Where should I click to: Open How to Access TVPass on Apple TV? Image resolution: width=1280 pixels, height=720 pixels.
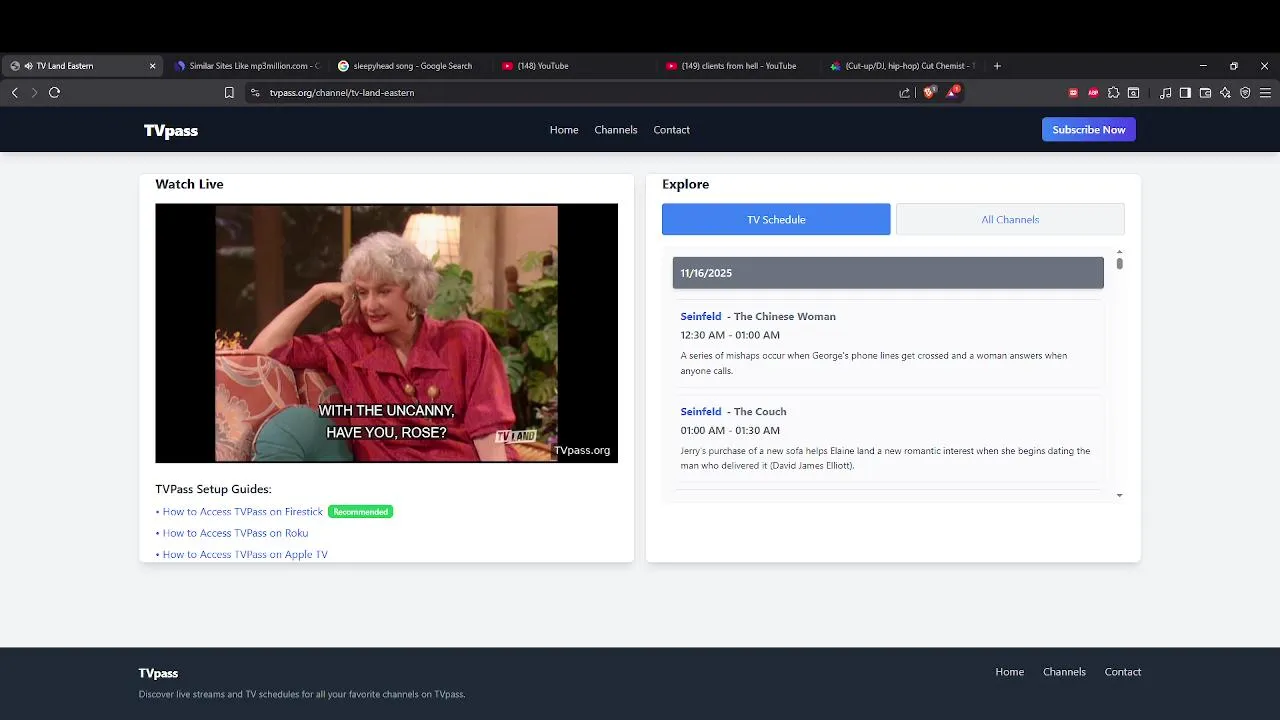245,554
